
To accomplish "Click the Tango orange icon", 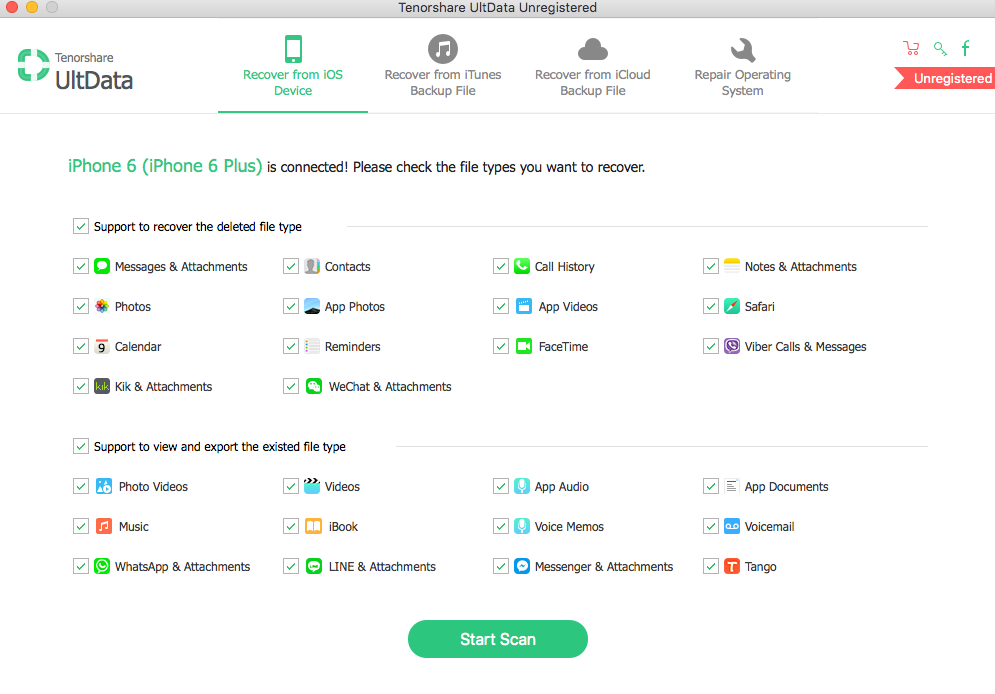I will 732,566.
